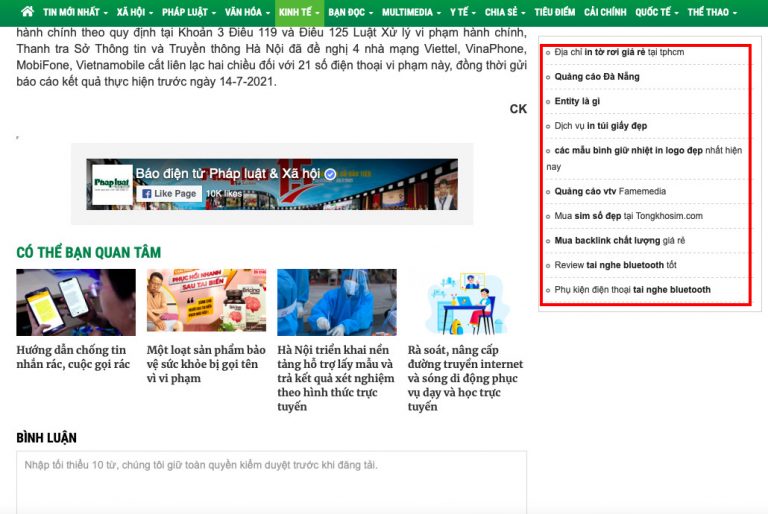This screenshot has height=514, width=768.
Task: Read article Hướng dẫn chống tin nhắn rác
Action: pyautogui.click(x=73, y=357)
